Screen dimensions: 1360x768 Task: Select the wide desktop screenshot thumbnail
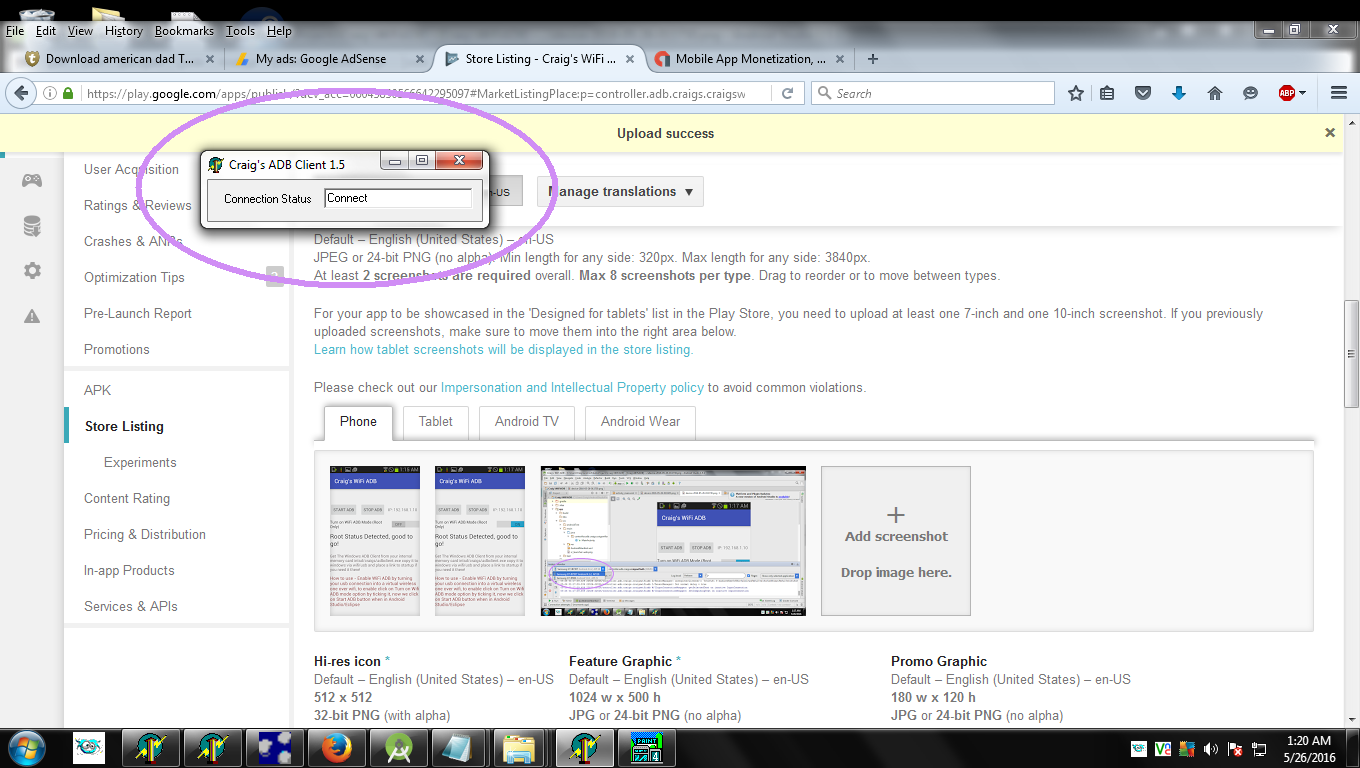(x=673, y=541)
